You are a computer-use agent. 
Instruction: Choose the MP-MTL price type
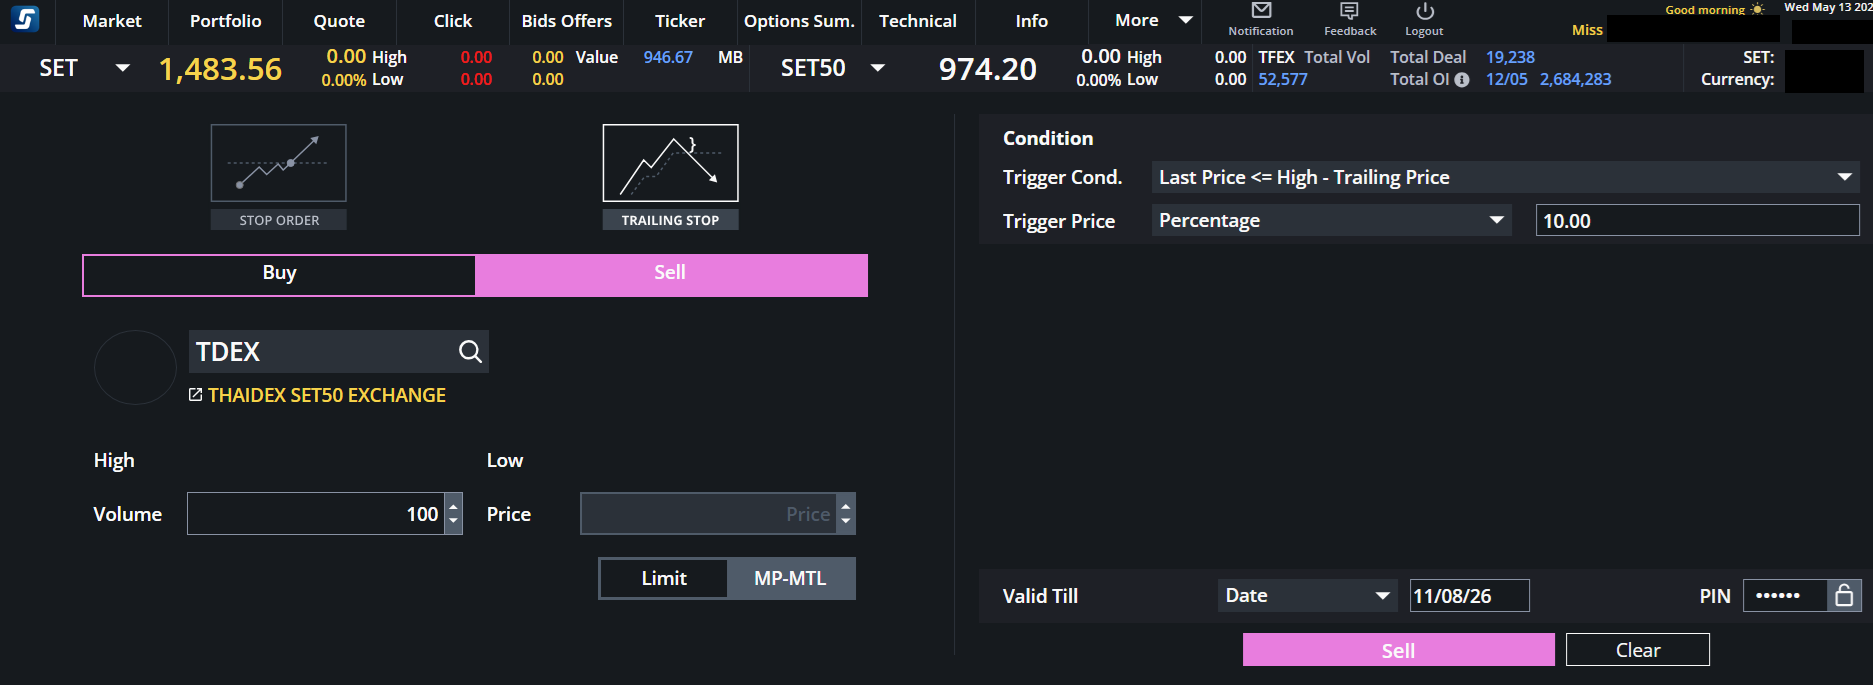coord(790,578)
